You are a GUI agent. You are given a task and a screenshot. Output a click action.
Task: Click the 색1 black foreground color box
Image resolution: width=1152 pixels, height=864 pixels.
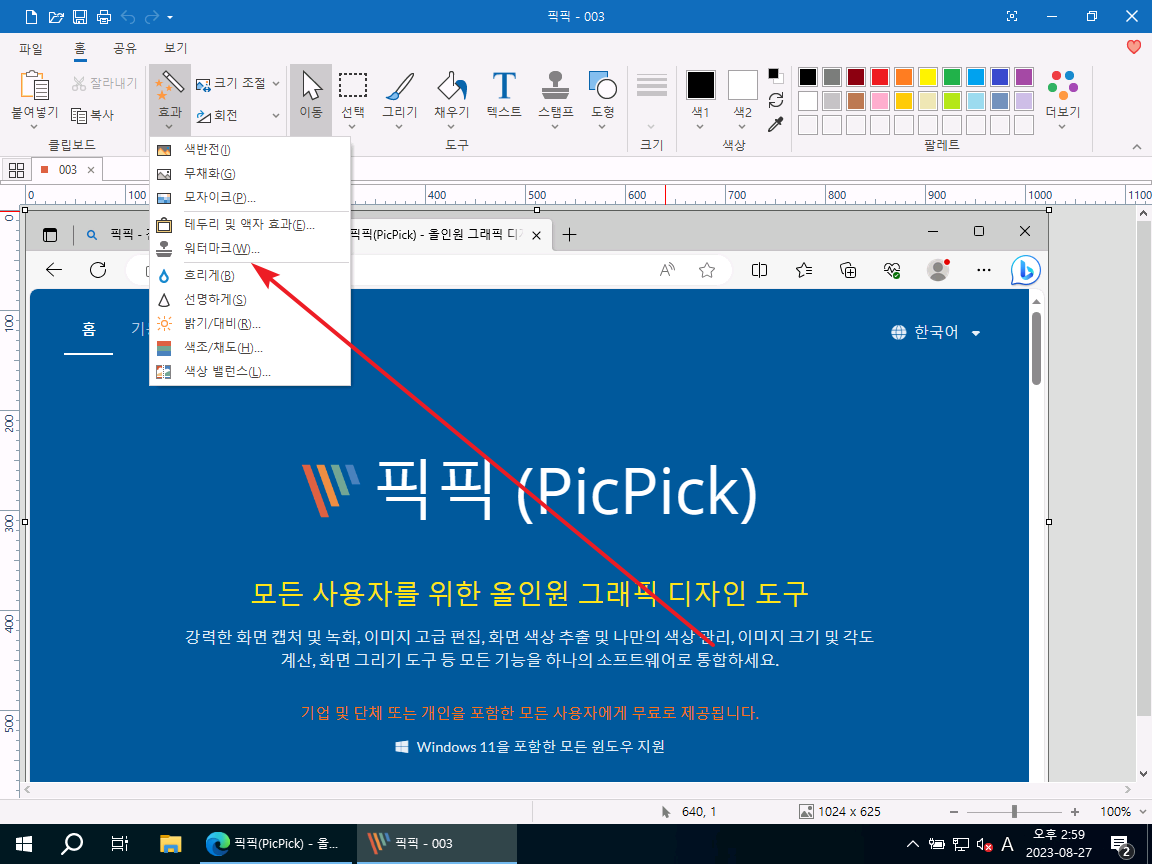click(700, 85)
